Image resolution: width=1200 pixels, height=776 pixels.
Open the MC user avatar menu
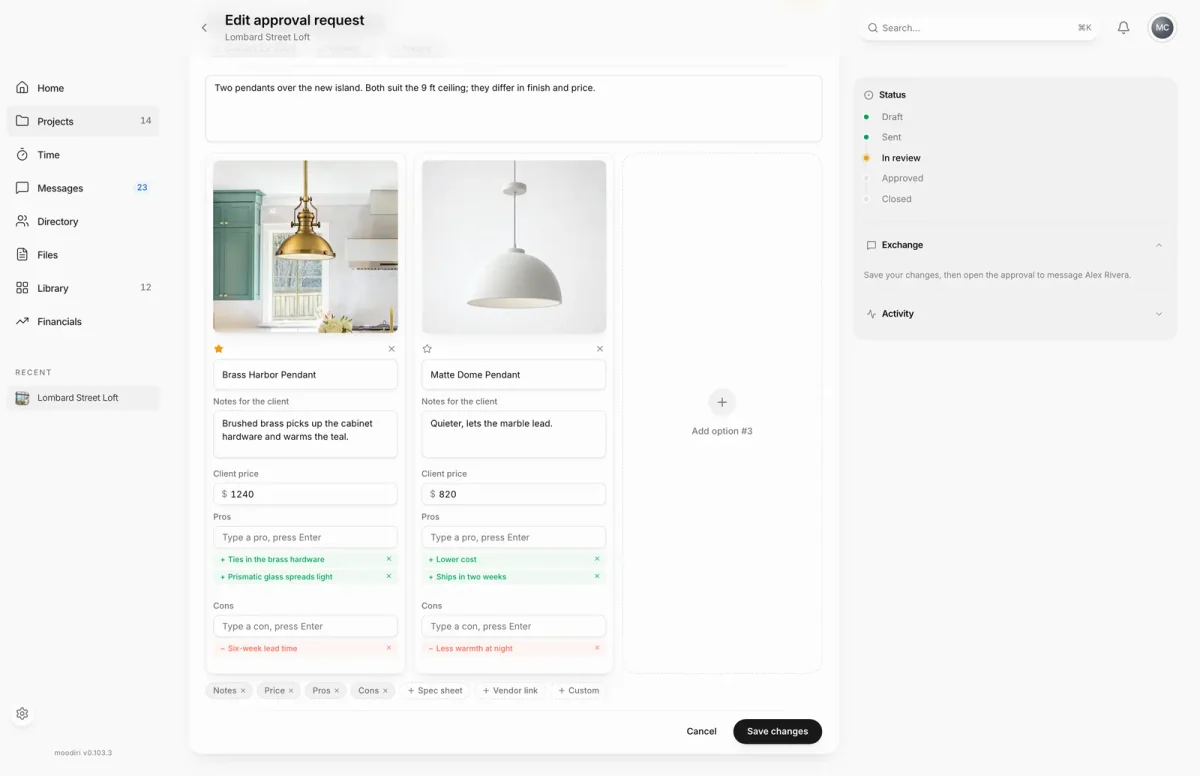1161,28
